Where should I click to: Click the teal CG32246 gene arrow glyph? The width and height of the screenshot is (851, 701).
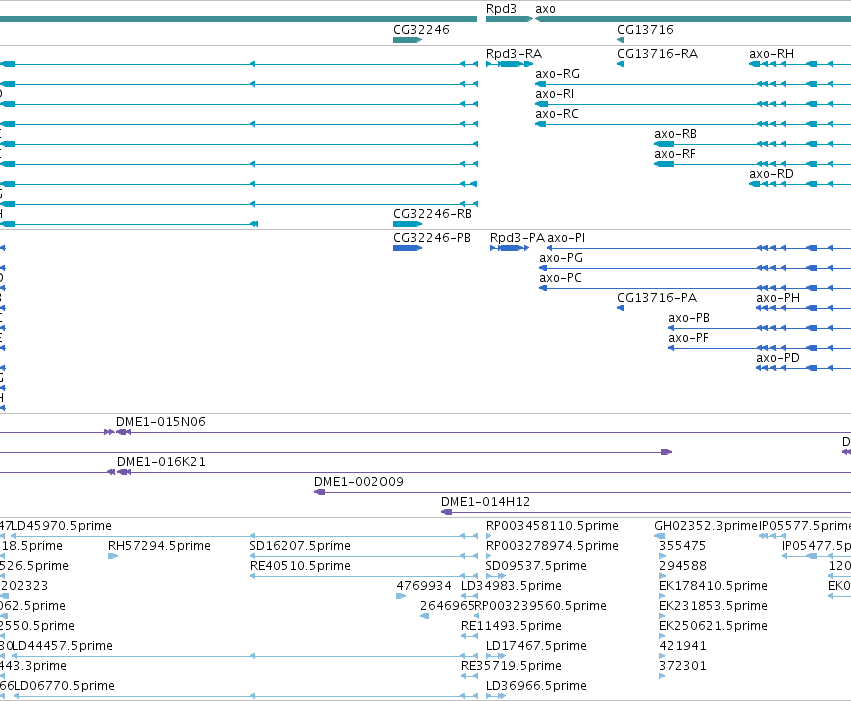coord(407,40)
